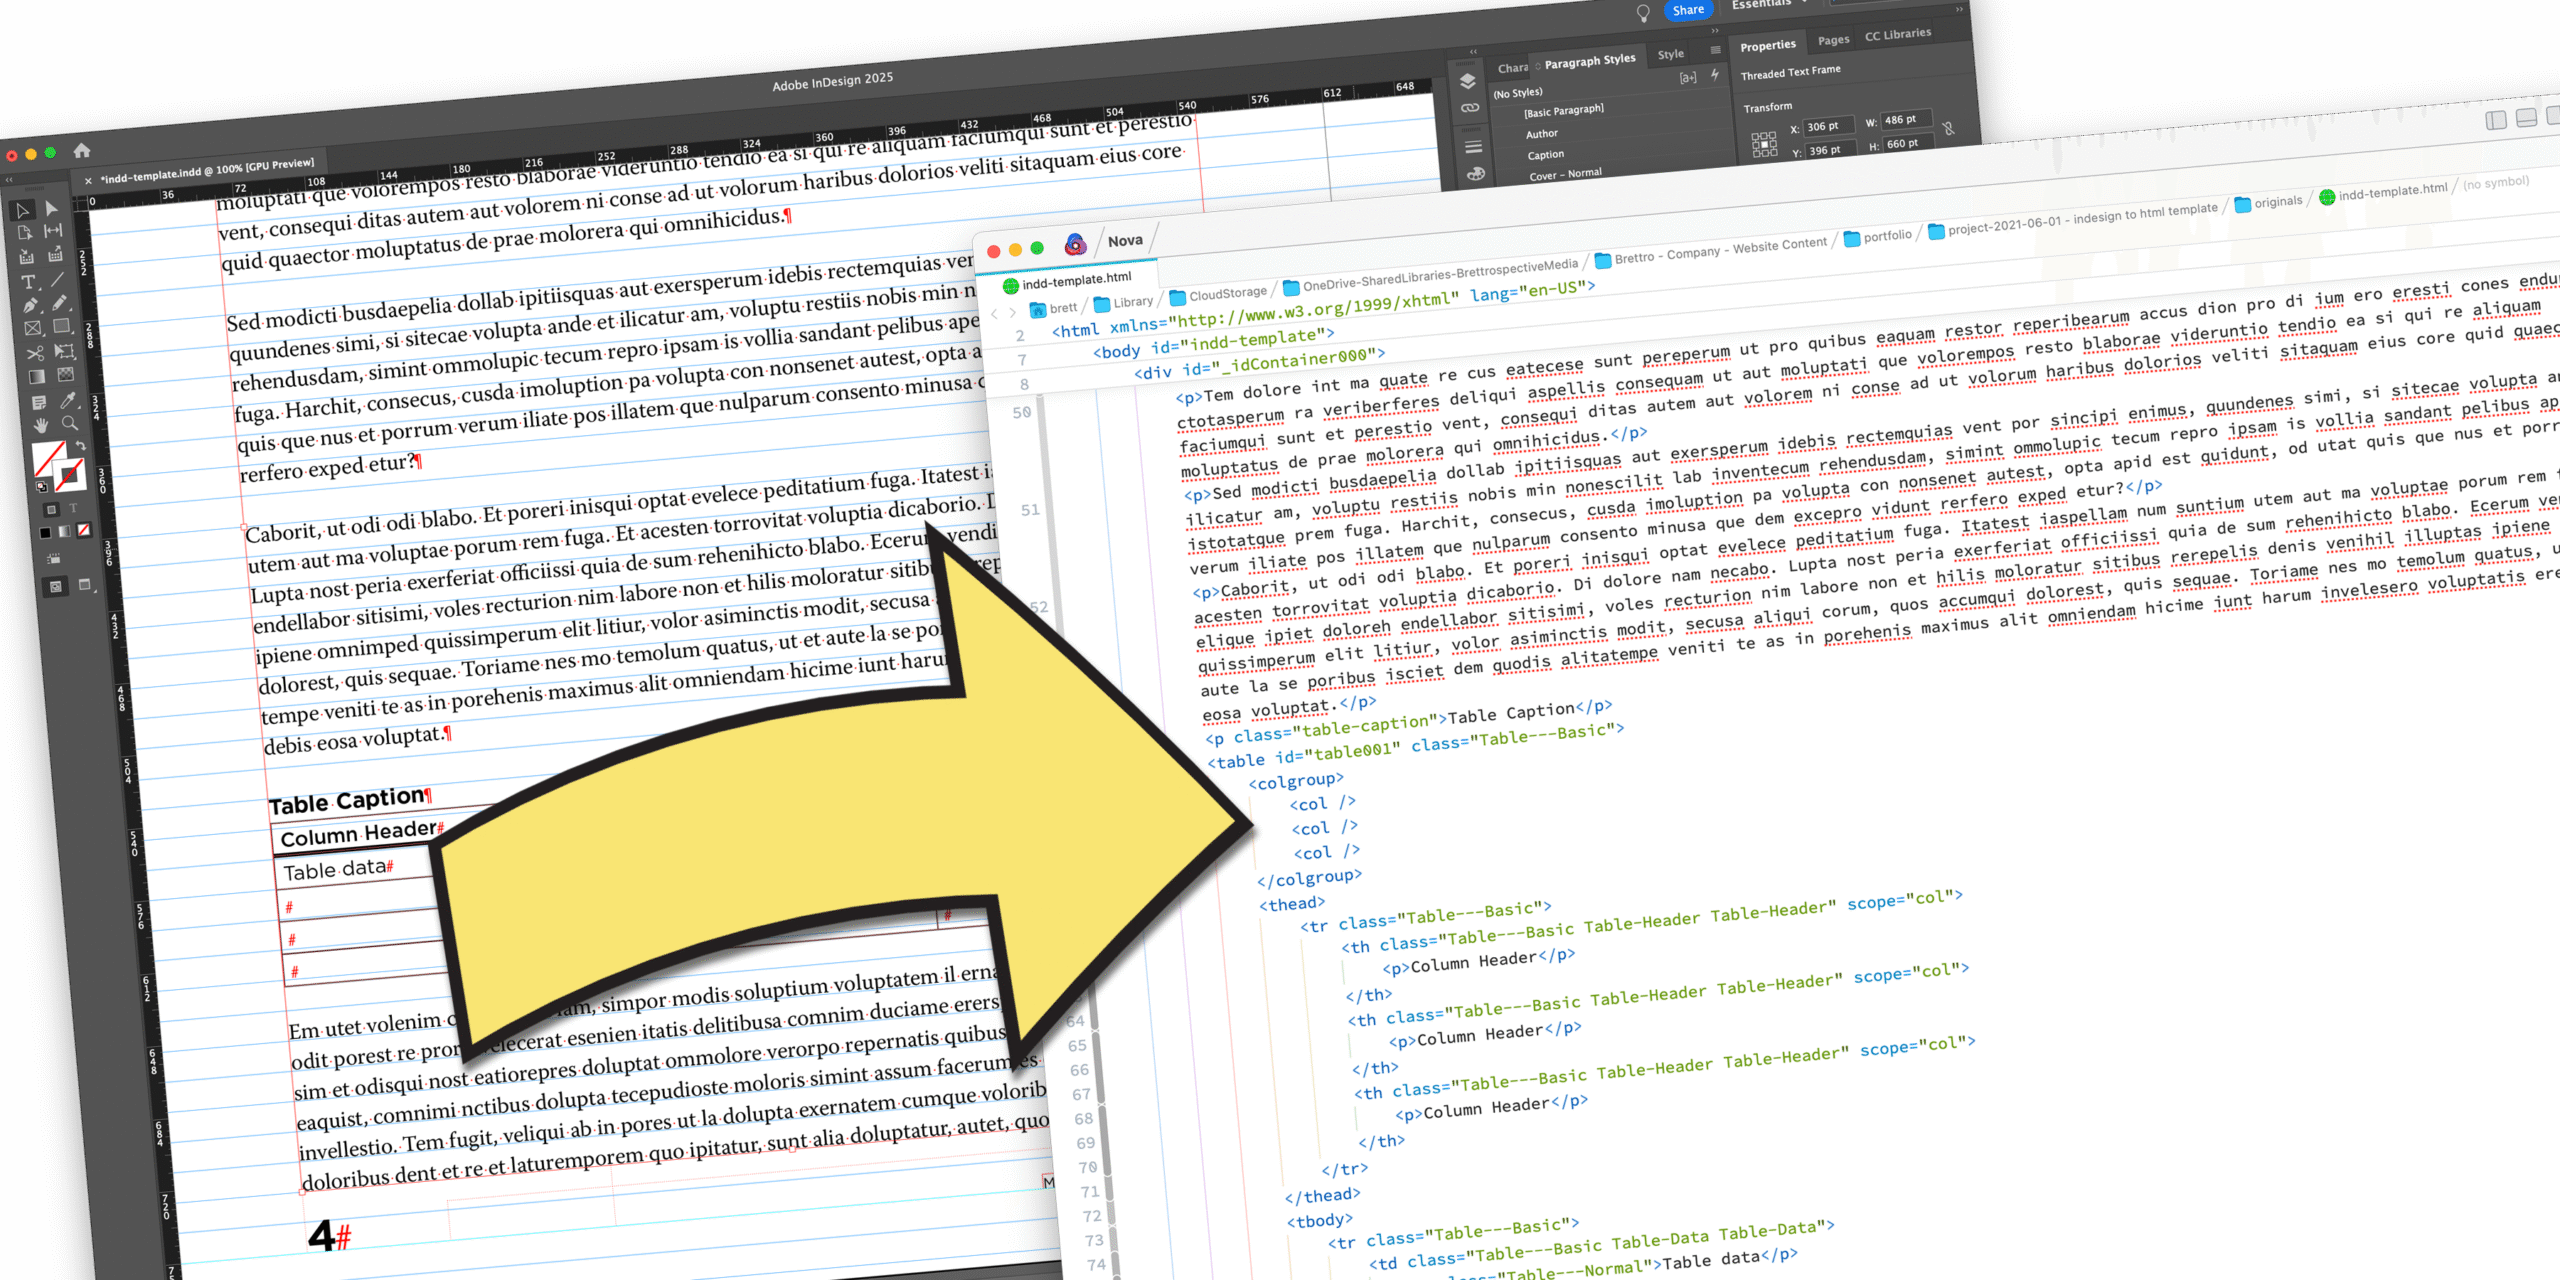This screenshot has height=1280, width=2560.
Task: Select the Gradient Swatch tool
Action: [37, 377]
